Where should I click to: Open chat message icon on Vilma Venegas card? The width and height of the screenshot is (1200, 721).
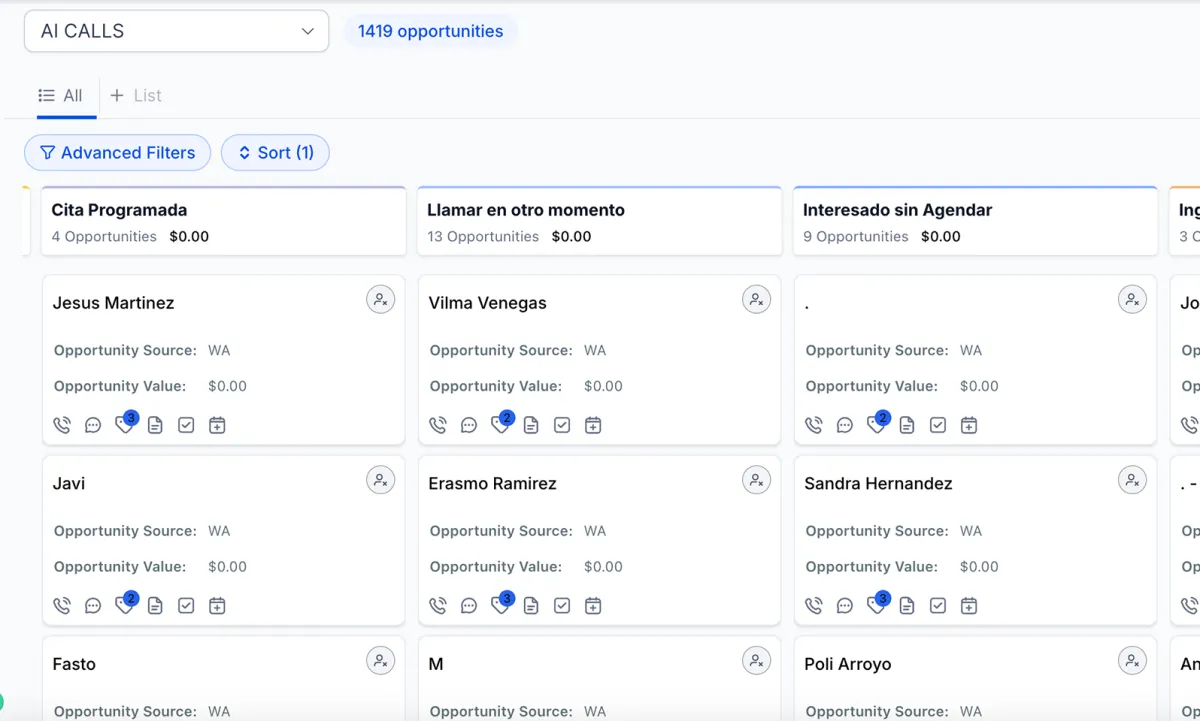(x=469, y=425)
